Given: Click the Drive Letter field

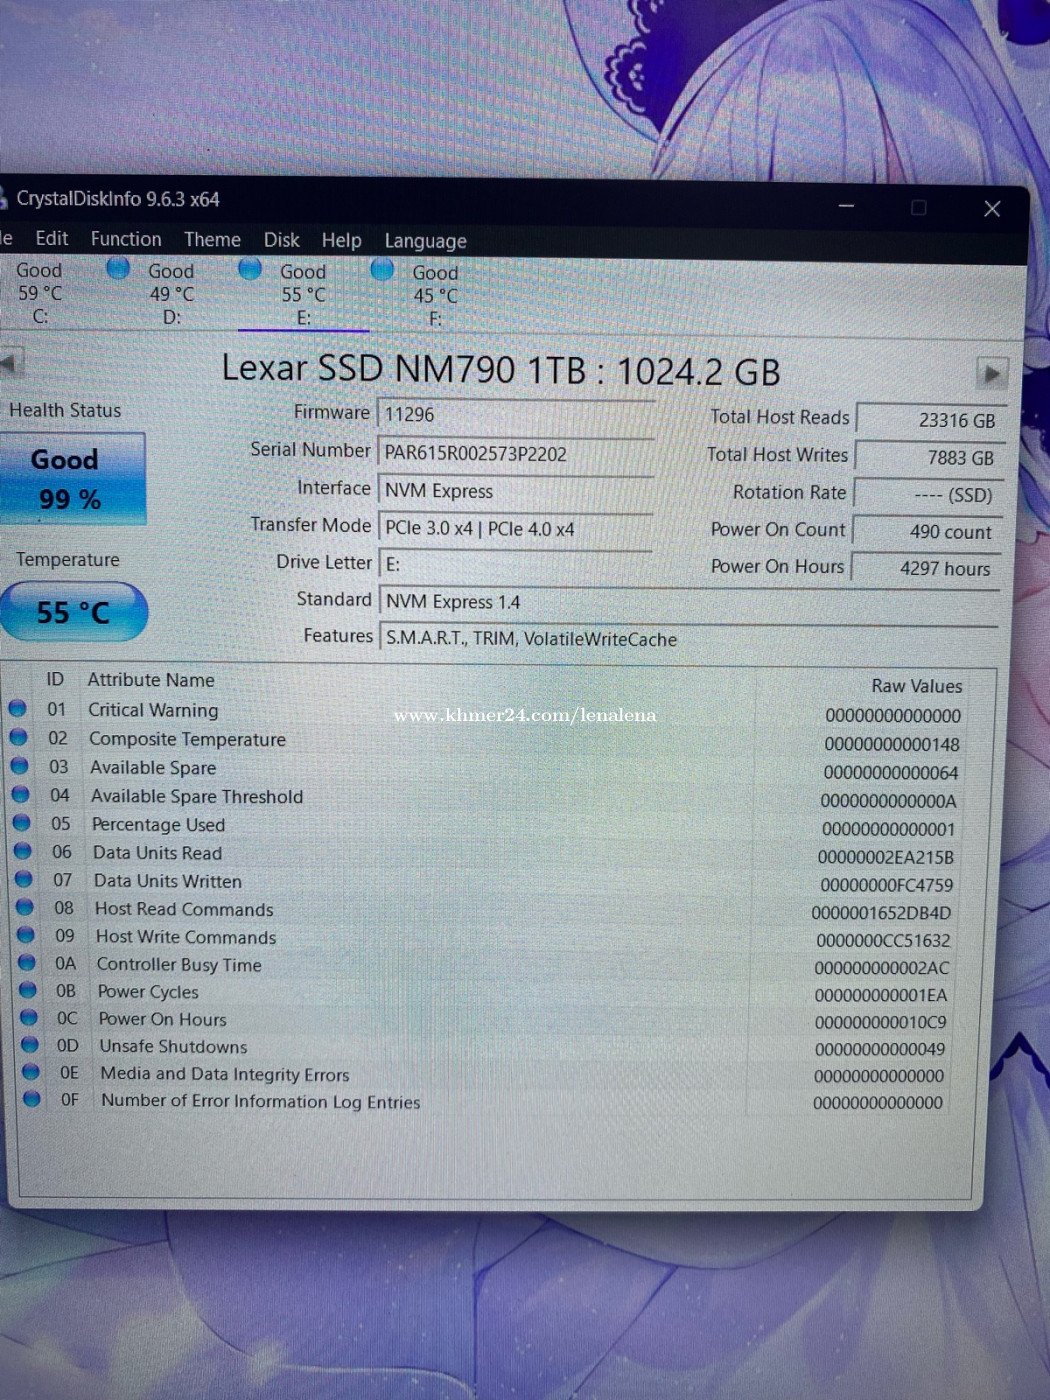Looking at the screenshot, I should (x=515, y=565).
